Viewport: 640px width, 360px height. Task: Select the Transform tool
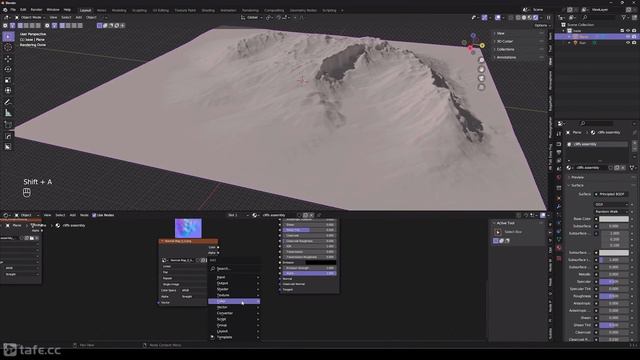[8, 91]
